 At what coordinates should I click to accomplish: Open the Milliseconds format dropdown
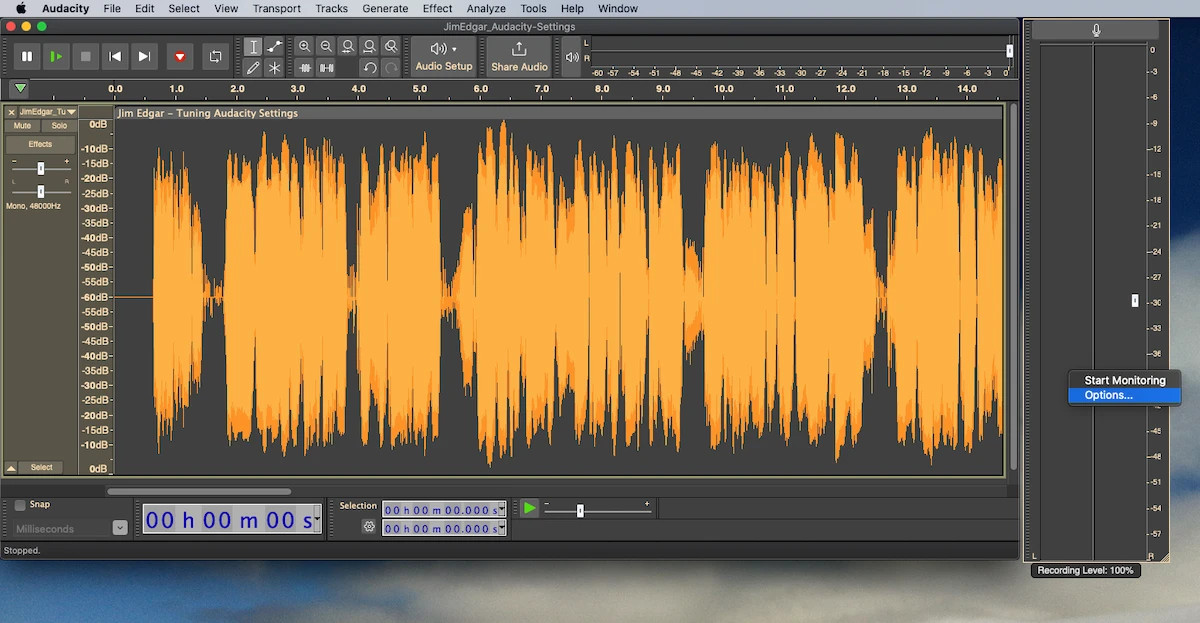[x=120, y=528]
